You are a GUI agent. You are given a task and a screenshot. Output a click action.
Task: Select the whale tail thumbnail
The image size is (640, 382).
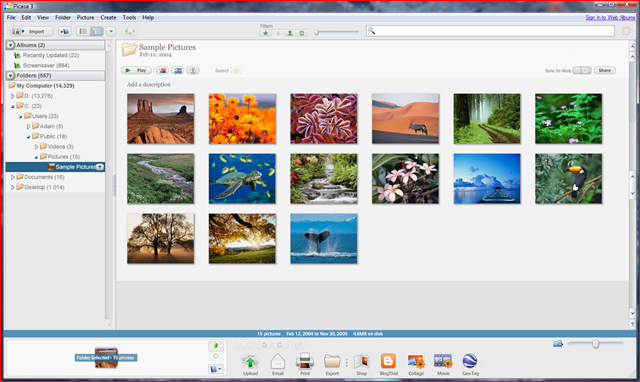pos(324,239)
